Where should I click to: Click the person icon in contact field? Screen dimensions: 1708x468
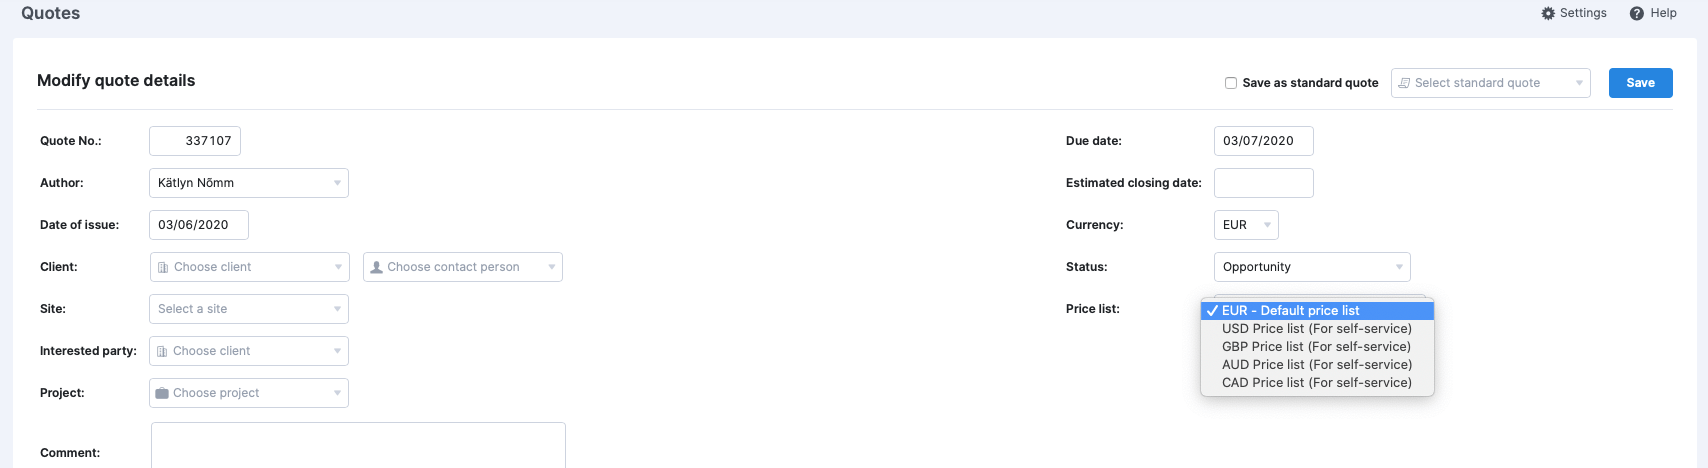[376, 267]
